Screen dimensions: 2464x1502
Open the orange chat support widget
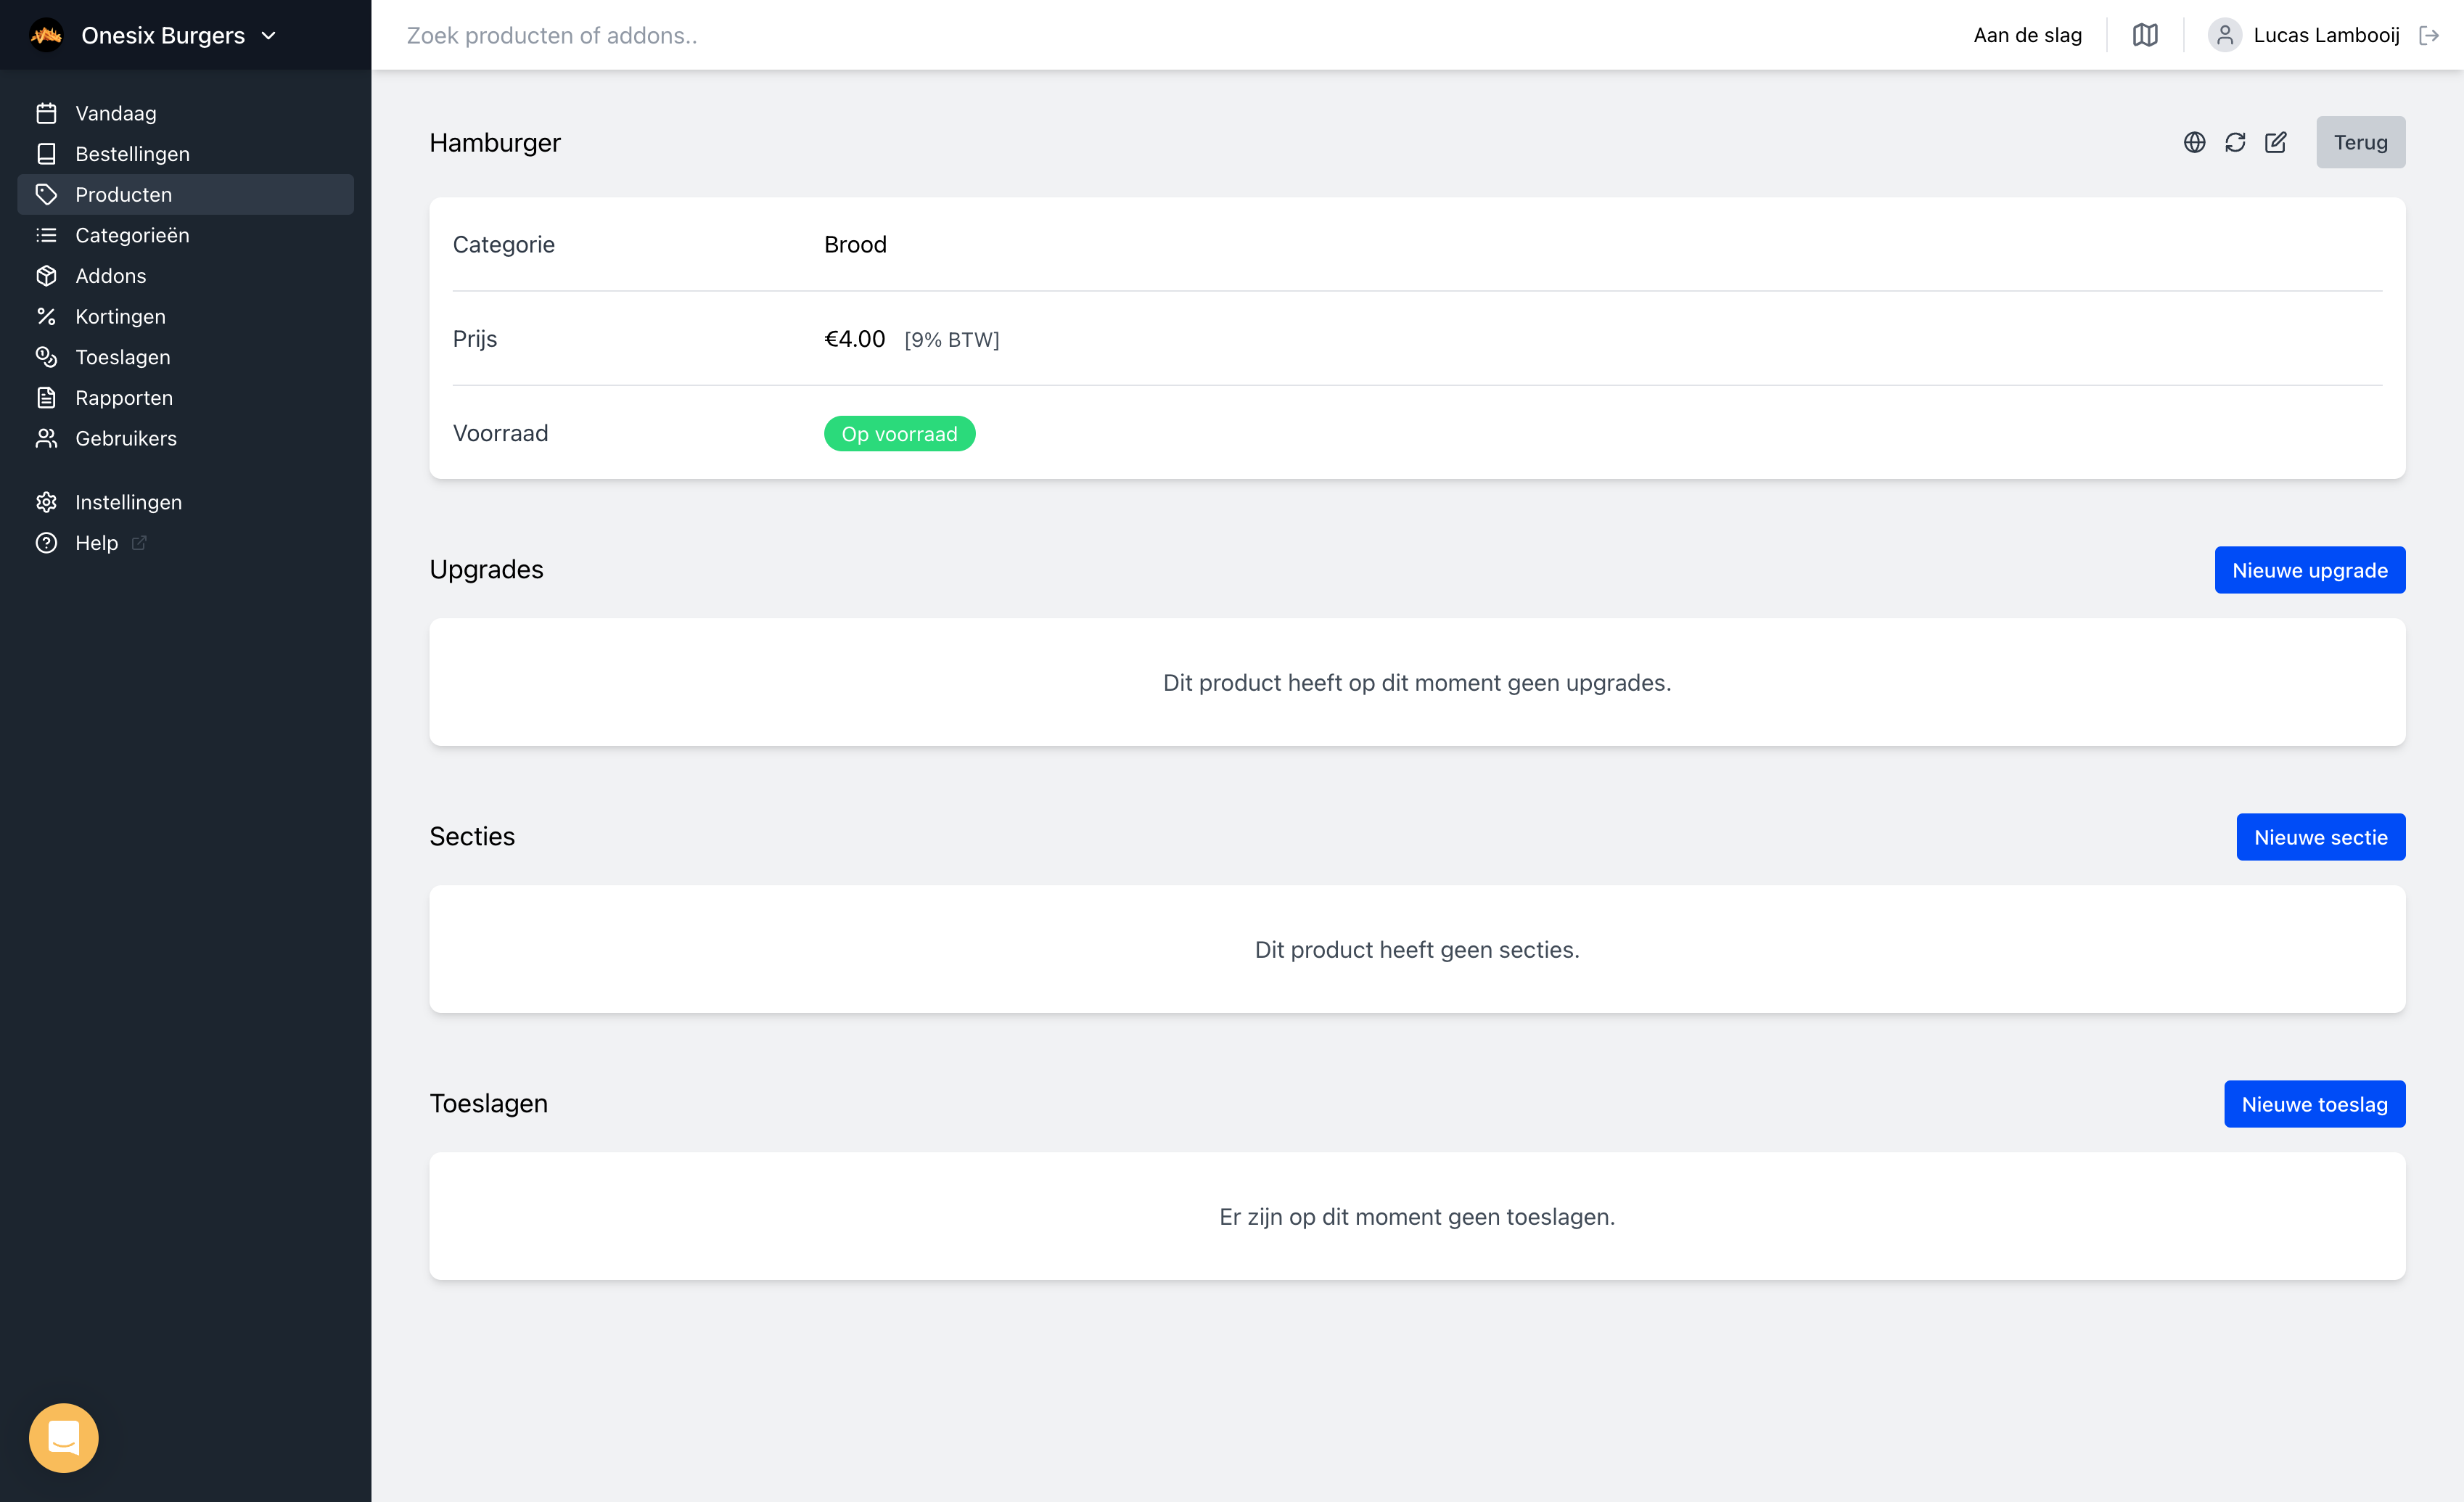pos(64,1438)
